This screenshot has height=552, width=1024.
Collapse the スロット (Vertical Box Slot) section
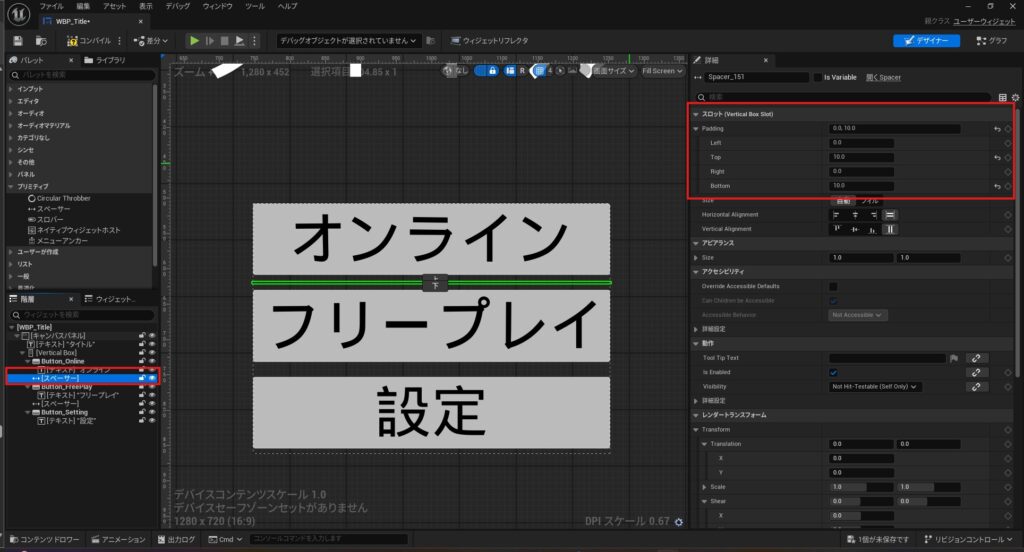point(696,114)
